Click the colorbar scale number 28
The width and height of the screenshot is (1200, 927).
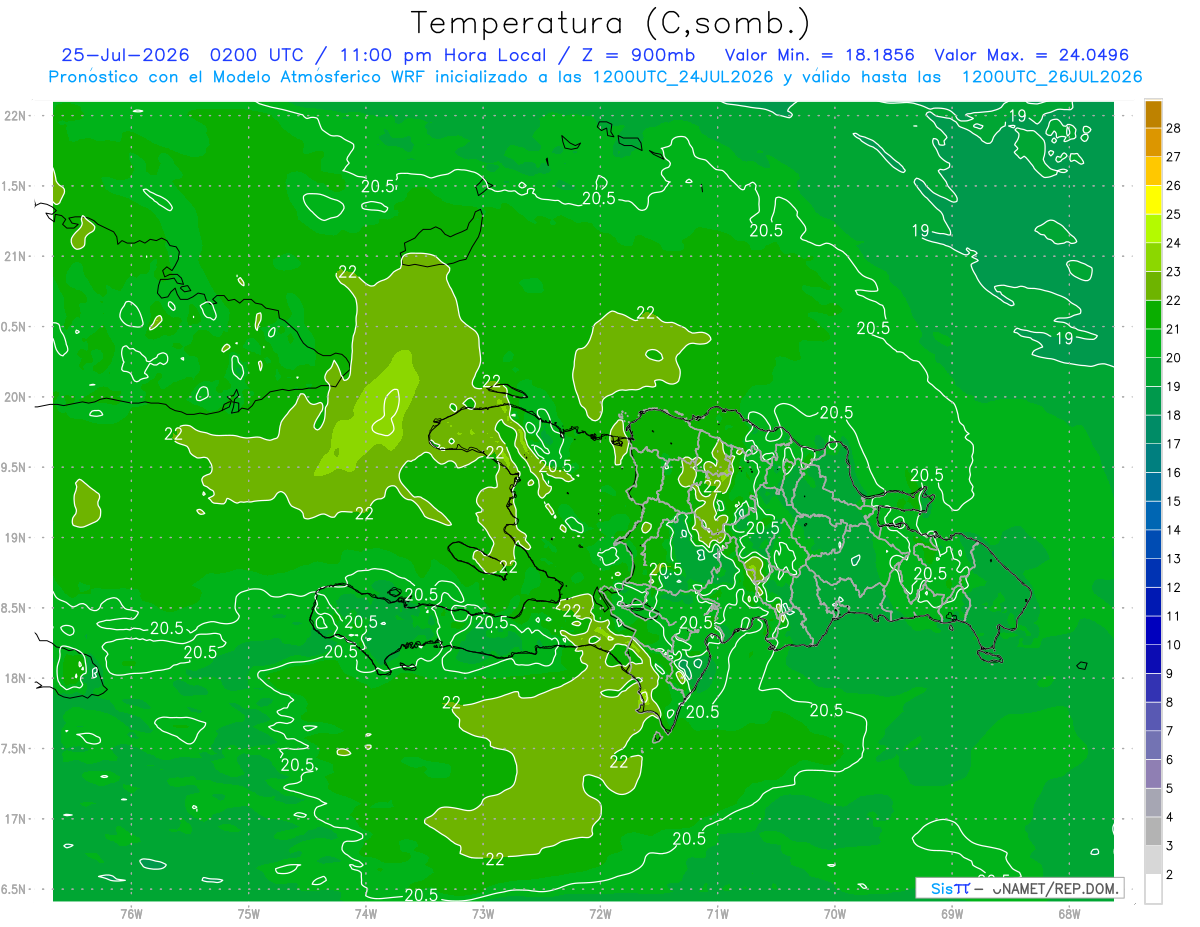pos(1174,128)
